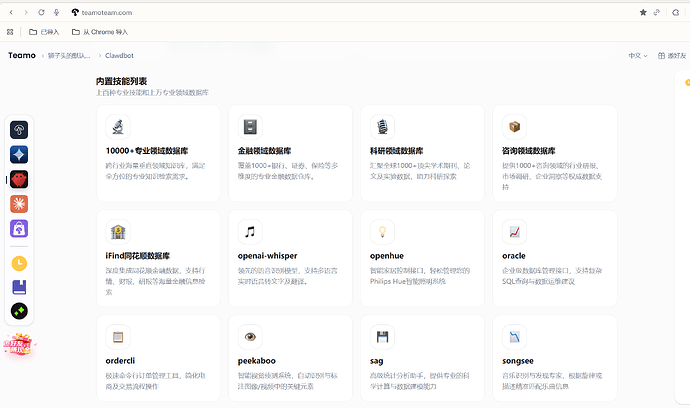Select the oracle skill card
Screen dimensions: 690x408
pyautogui.click(x=554, y=258)
